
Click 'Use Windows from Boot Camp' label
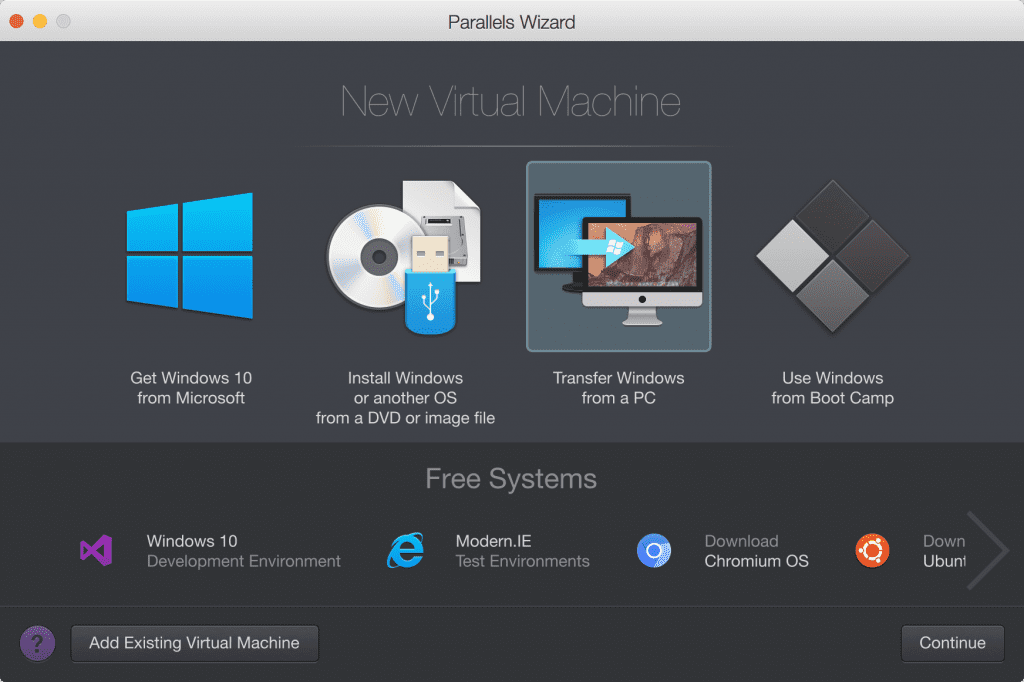tap(832, 388)
